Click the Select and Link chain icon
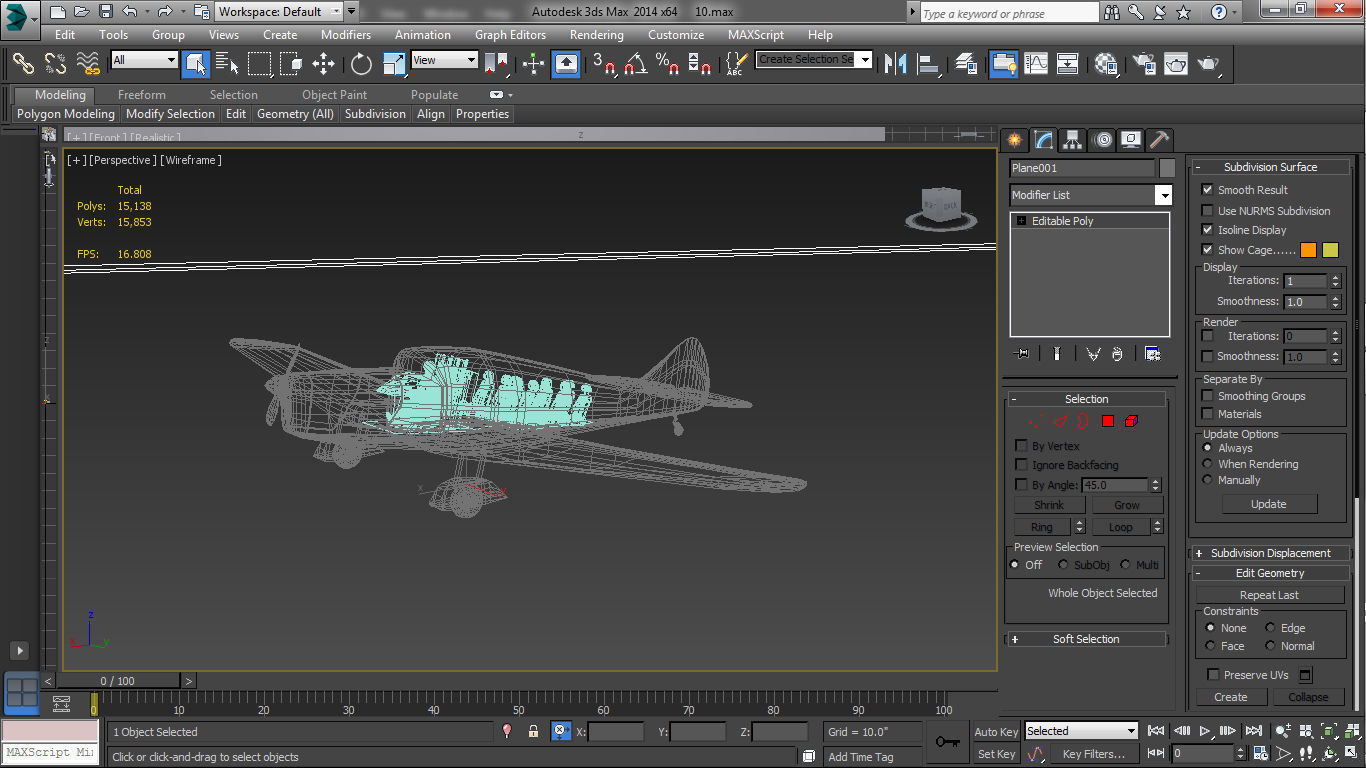Screen dimensions: 1366x768 pyautogui.click(x=23, y=64)
